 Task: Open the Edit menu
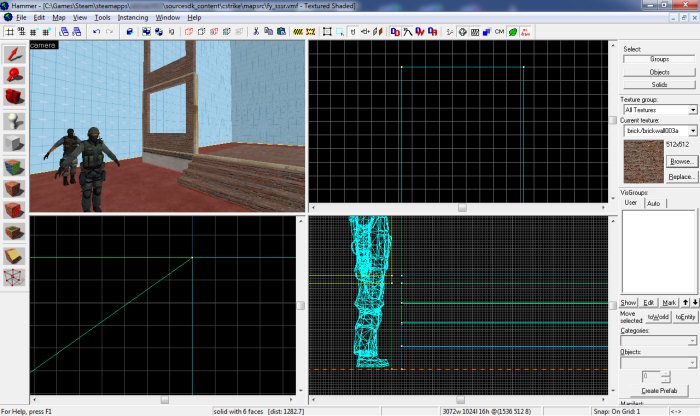click(x=39, y=17)
